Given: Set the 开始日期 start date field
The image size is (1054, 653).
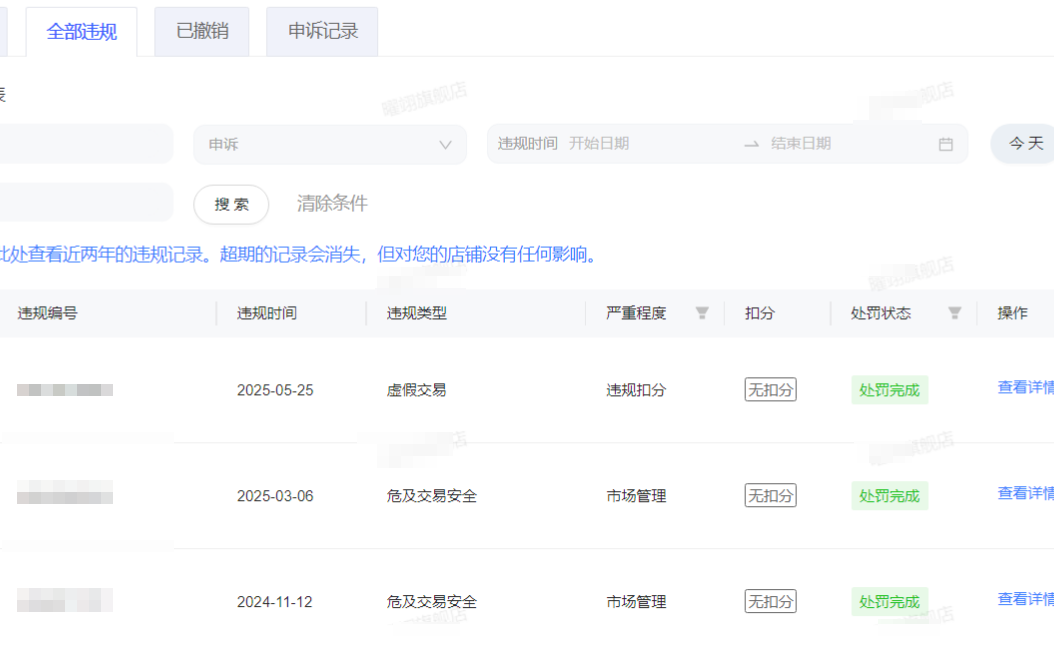Looking at the screenshot, I should click(640, 144).
